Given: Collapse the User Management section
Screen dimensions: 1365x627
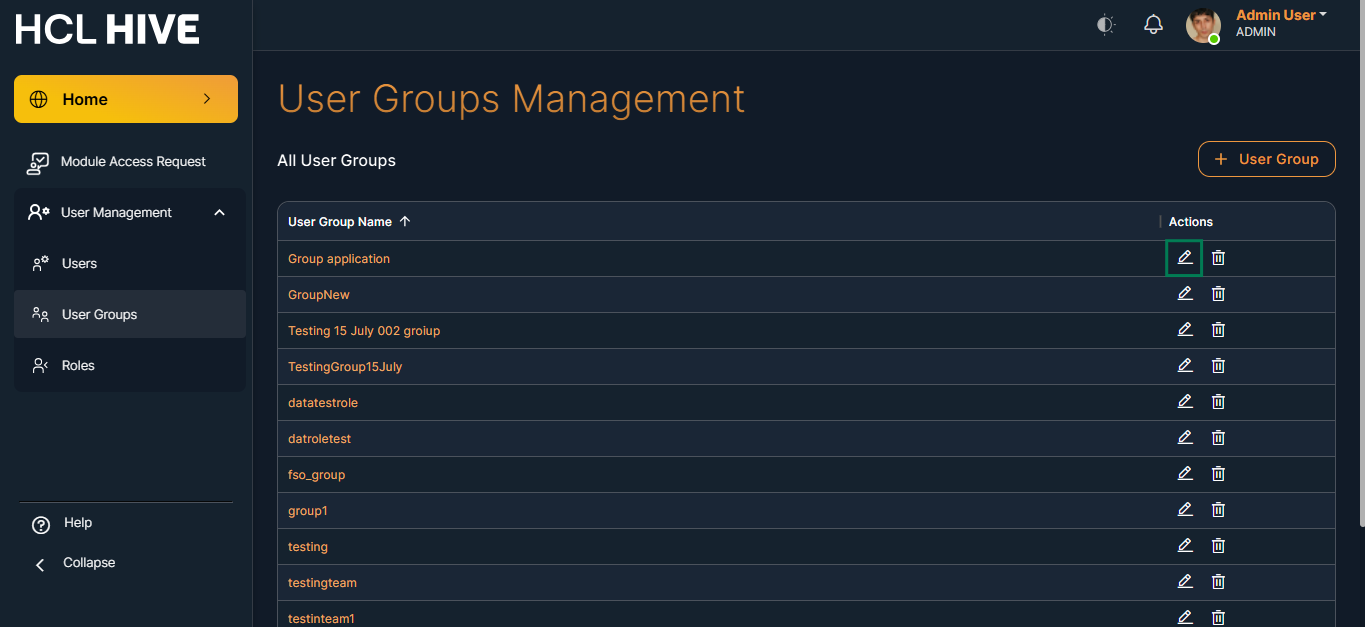Looking at the screenshot, I should [x=219, y=213].
